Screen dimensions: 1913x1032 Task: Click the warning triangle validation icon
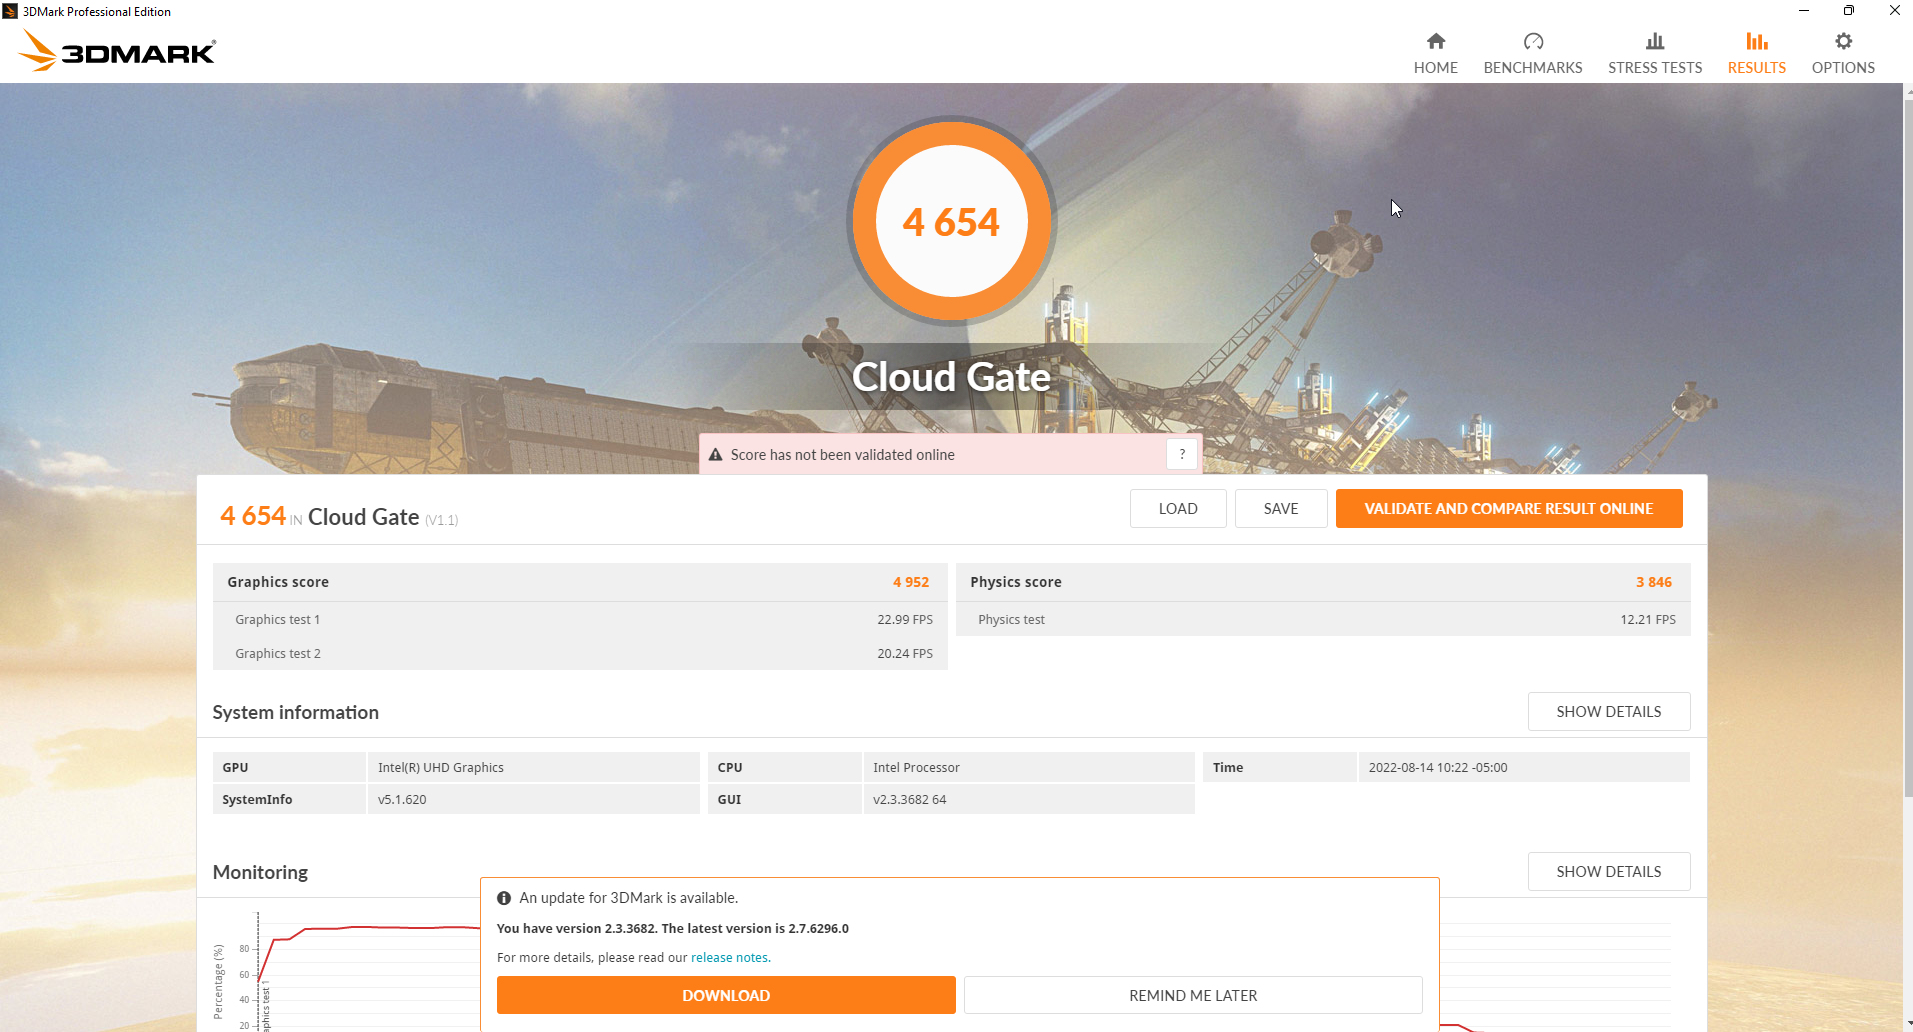[x=715, y=455]
